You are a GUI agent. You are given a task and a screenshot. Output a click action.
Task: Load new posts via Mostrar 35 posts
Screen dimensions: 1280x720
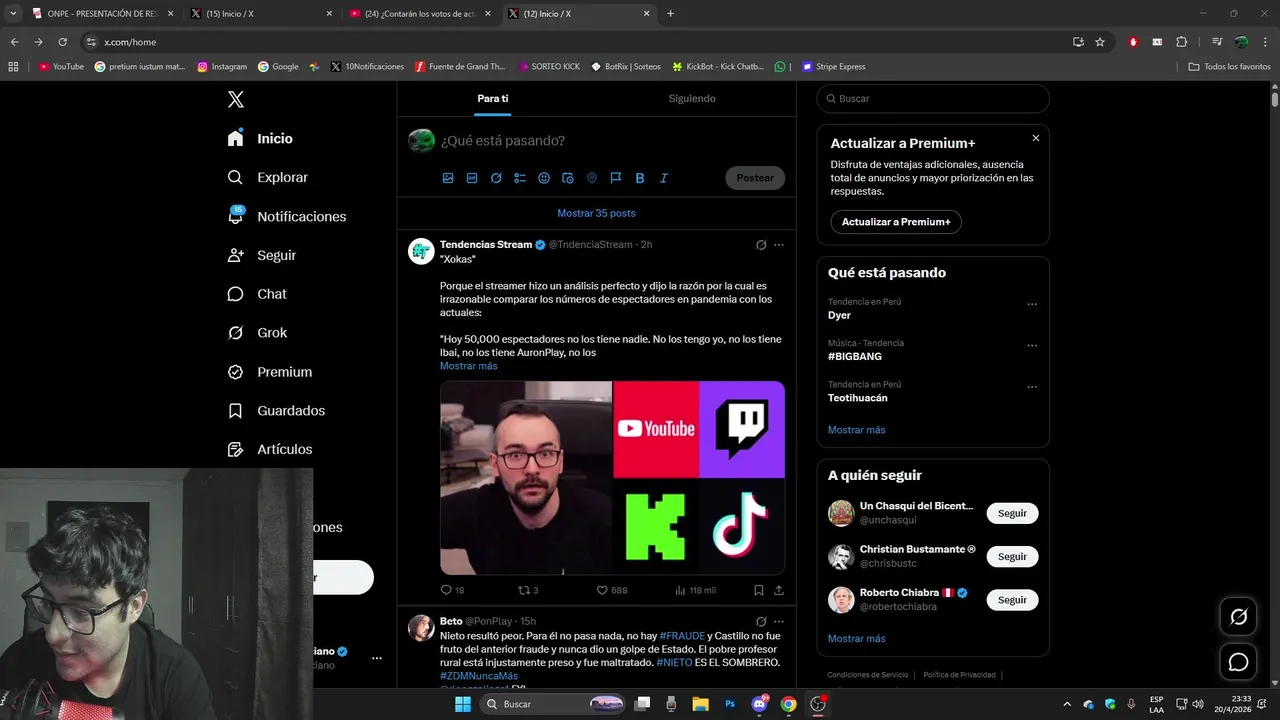pos(596,213)
